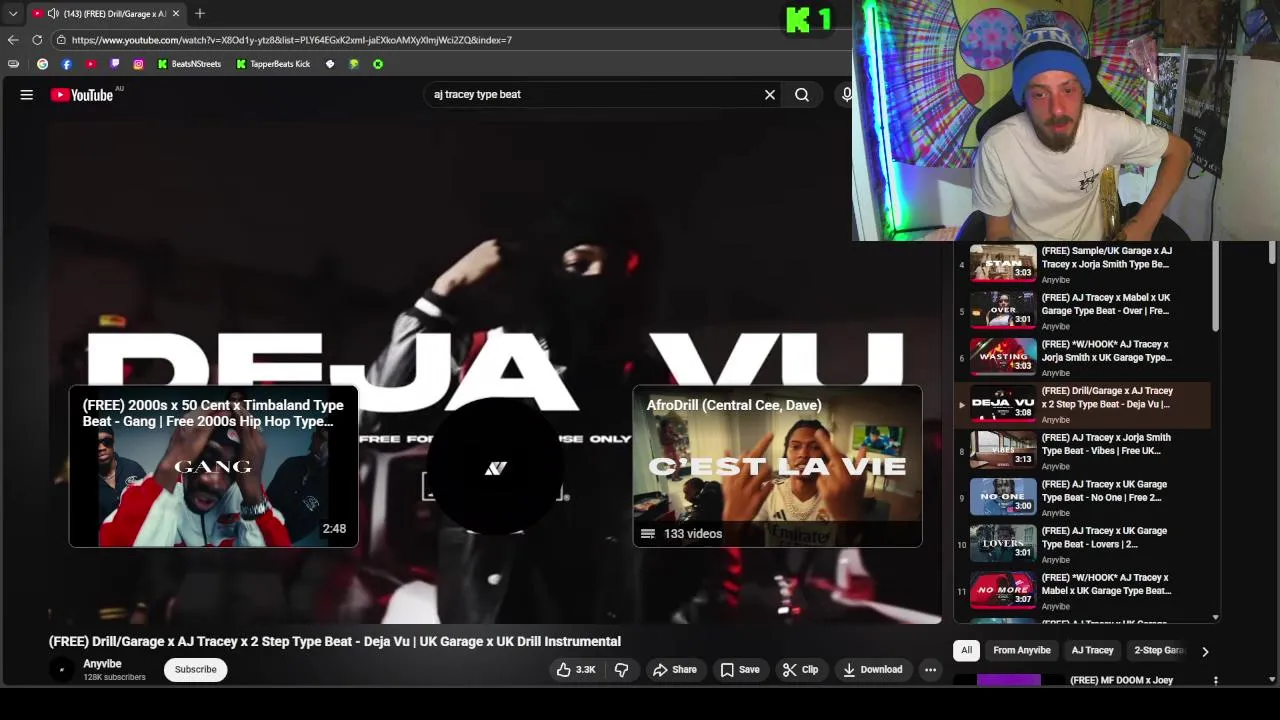This screenshot has height=720, width=1280.
Task: Open the tab search dropdown arrow
Action: tap(12, 13)
